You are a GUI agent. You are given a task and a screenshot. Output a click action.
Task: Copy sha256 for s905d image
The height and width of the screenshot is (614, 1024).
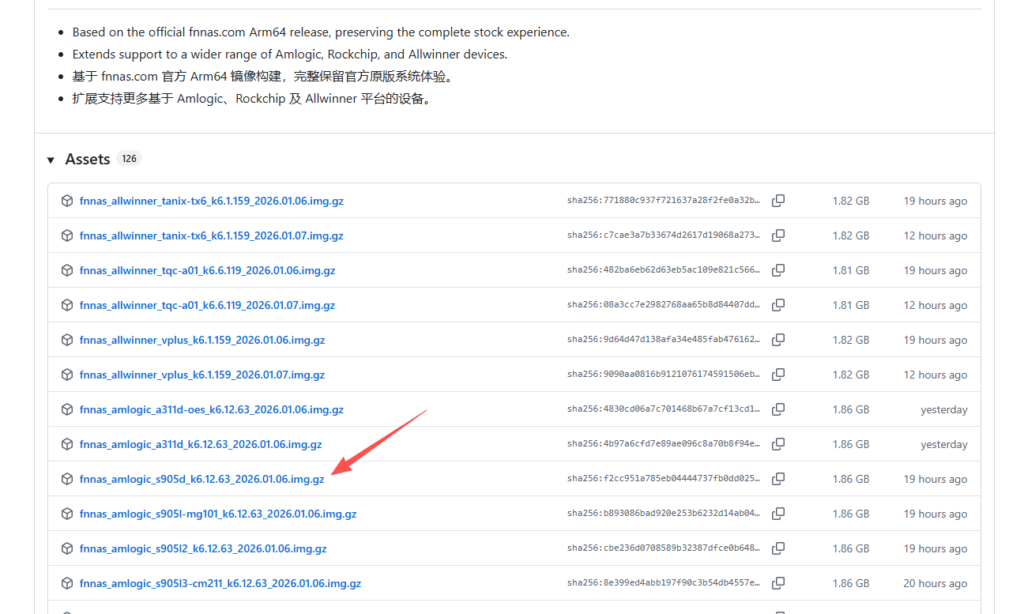(778, 479)
